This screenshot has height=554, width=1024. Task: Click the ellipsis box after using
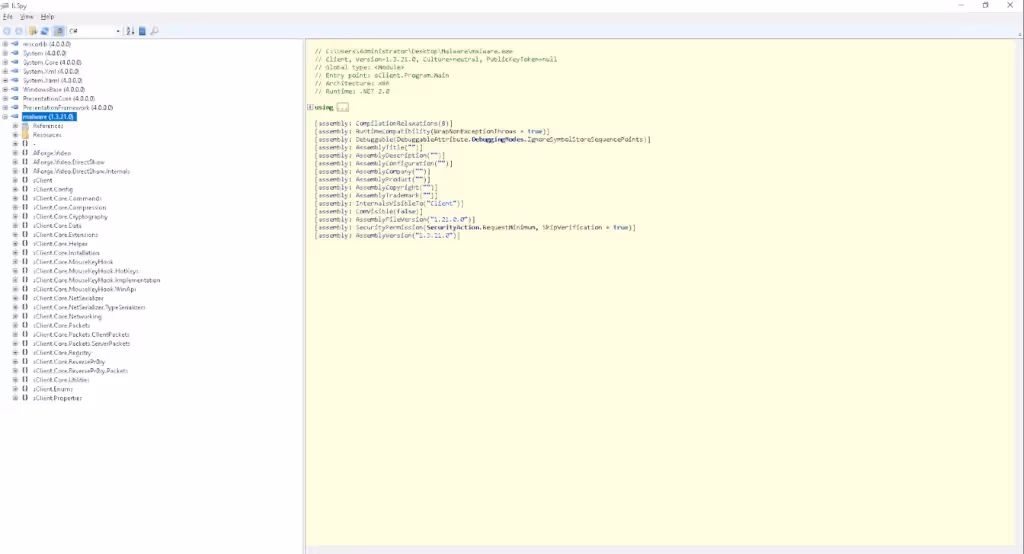pyautogui.click(x=343, y=107)
